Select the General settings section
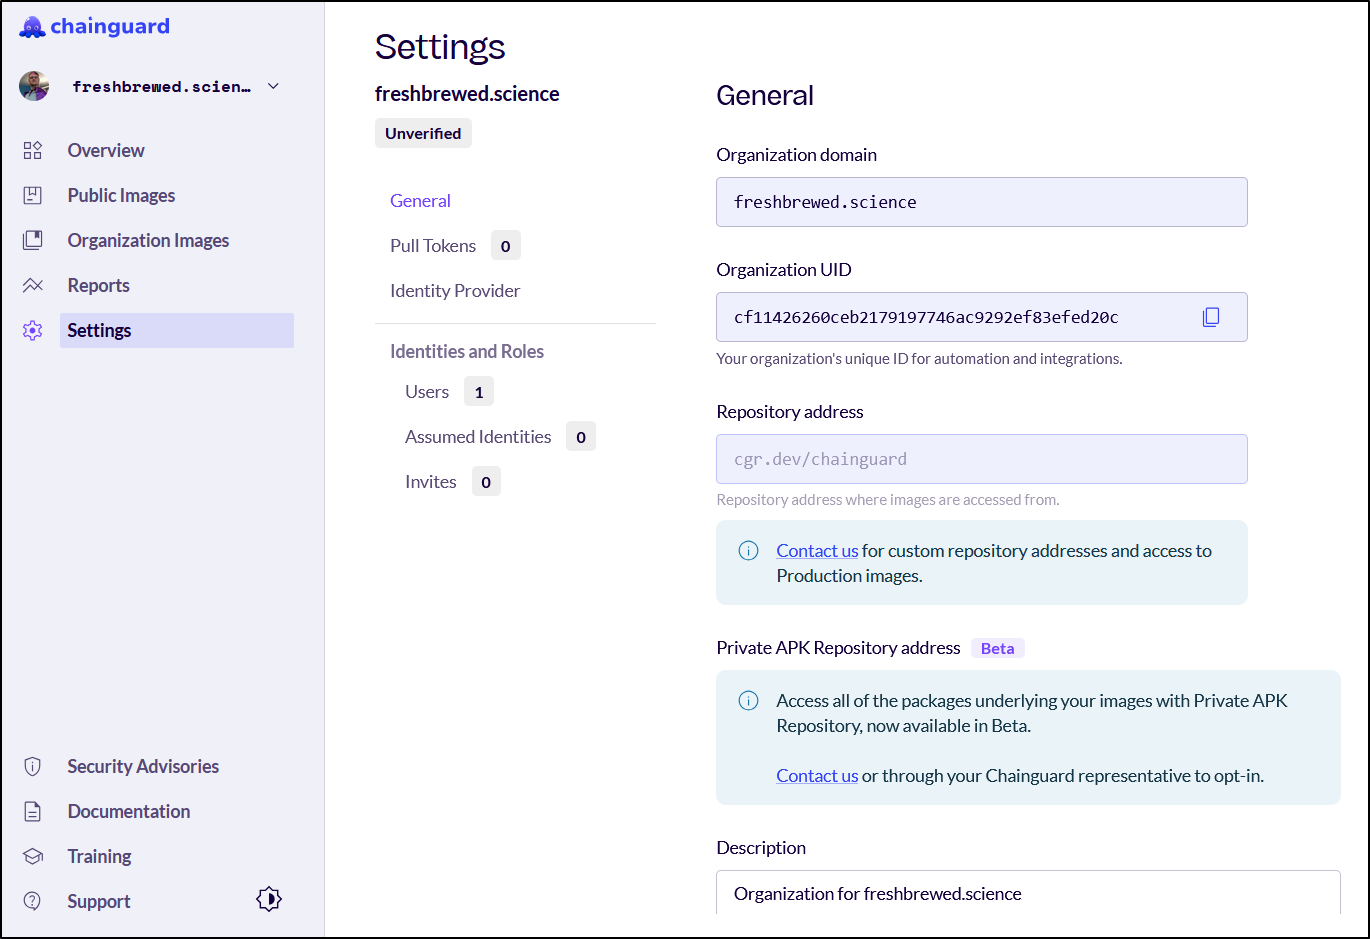 coord(420,200)
